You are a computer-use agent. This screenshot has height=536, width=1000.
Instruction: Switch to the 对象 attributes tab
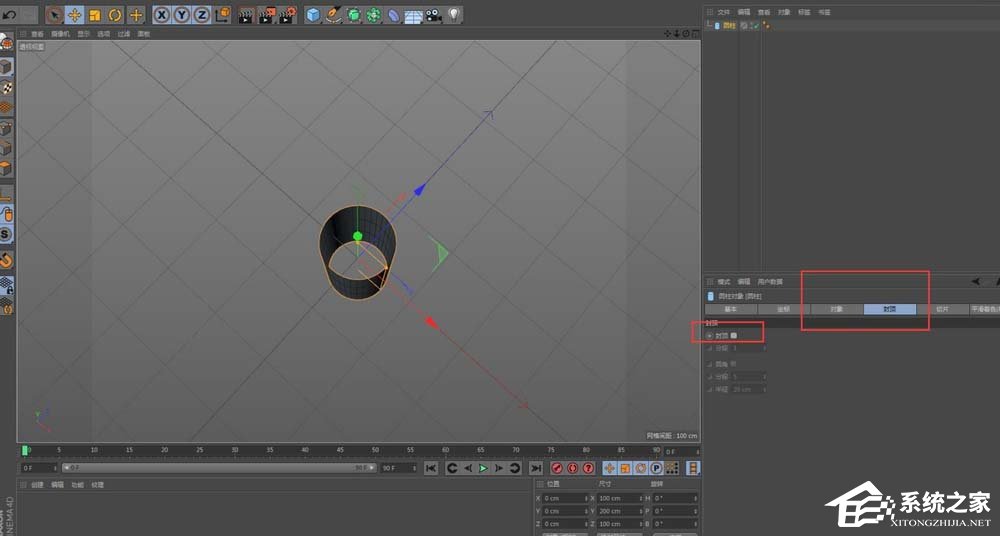click(836, 310)
